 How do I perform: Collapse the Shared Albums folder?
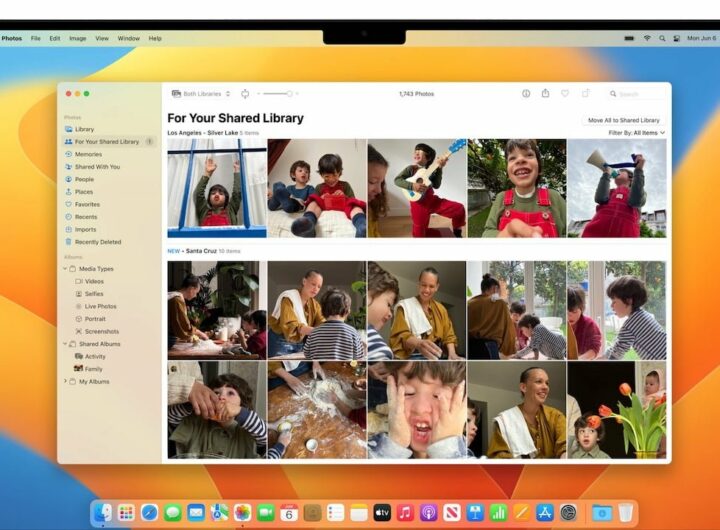pos(66,344)
